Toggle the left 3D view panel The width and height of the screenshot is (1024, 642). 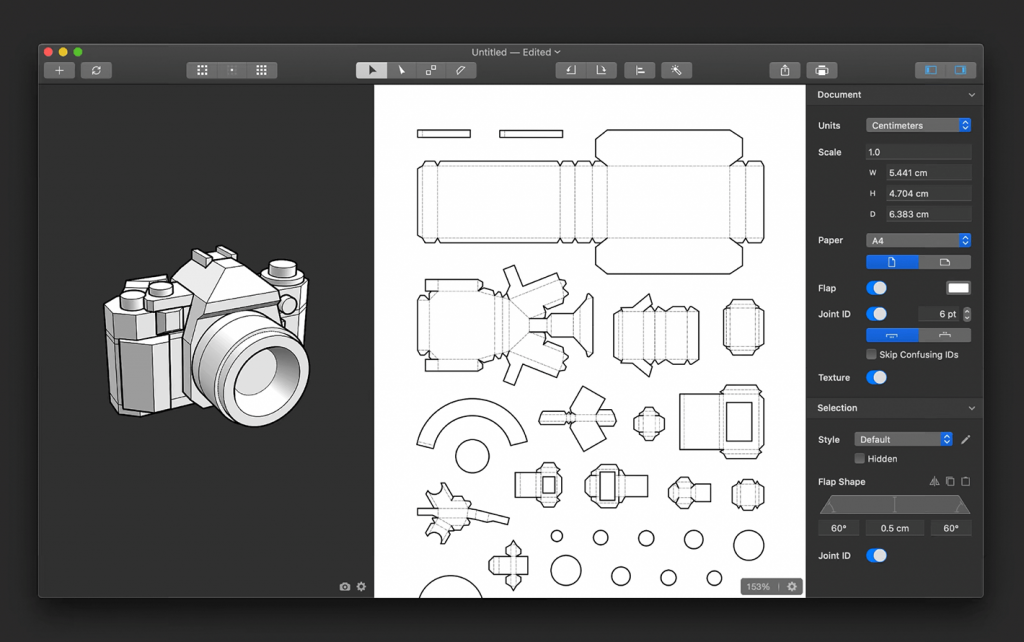(931, 71)
